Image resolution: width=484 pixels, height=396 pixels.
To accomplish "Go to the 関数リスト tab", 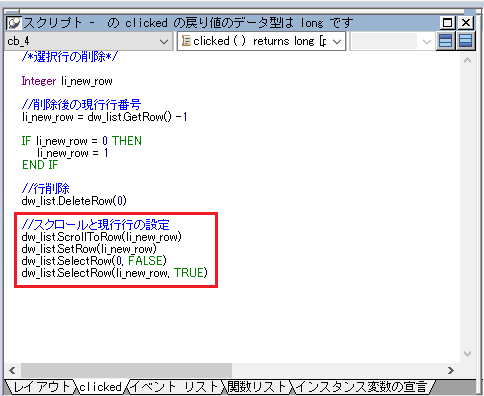I will pyautogui.click(x=257, y=387).
